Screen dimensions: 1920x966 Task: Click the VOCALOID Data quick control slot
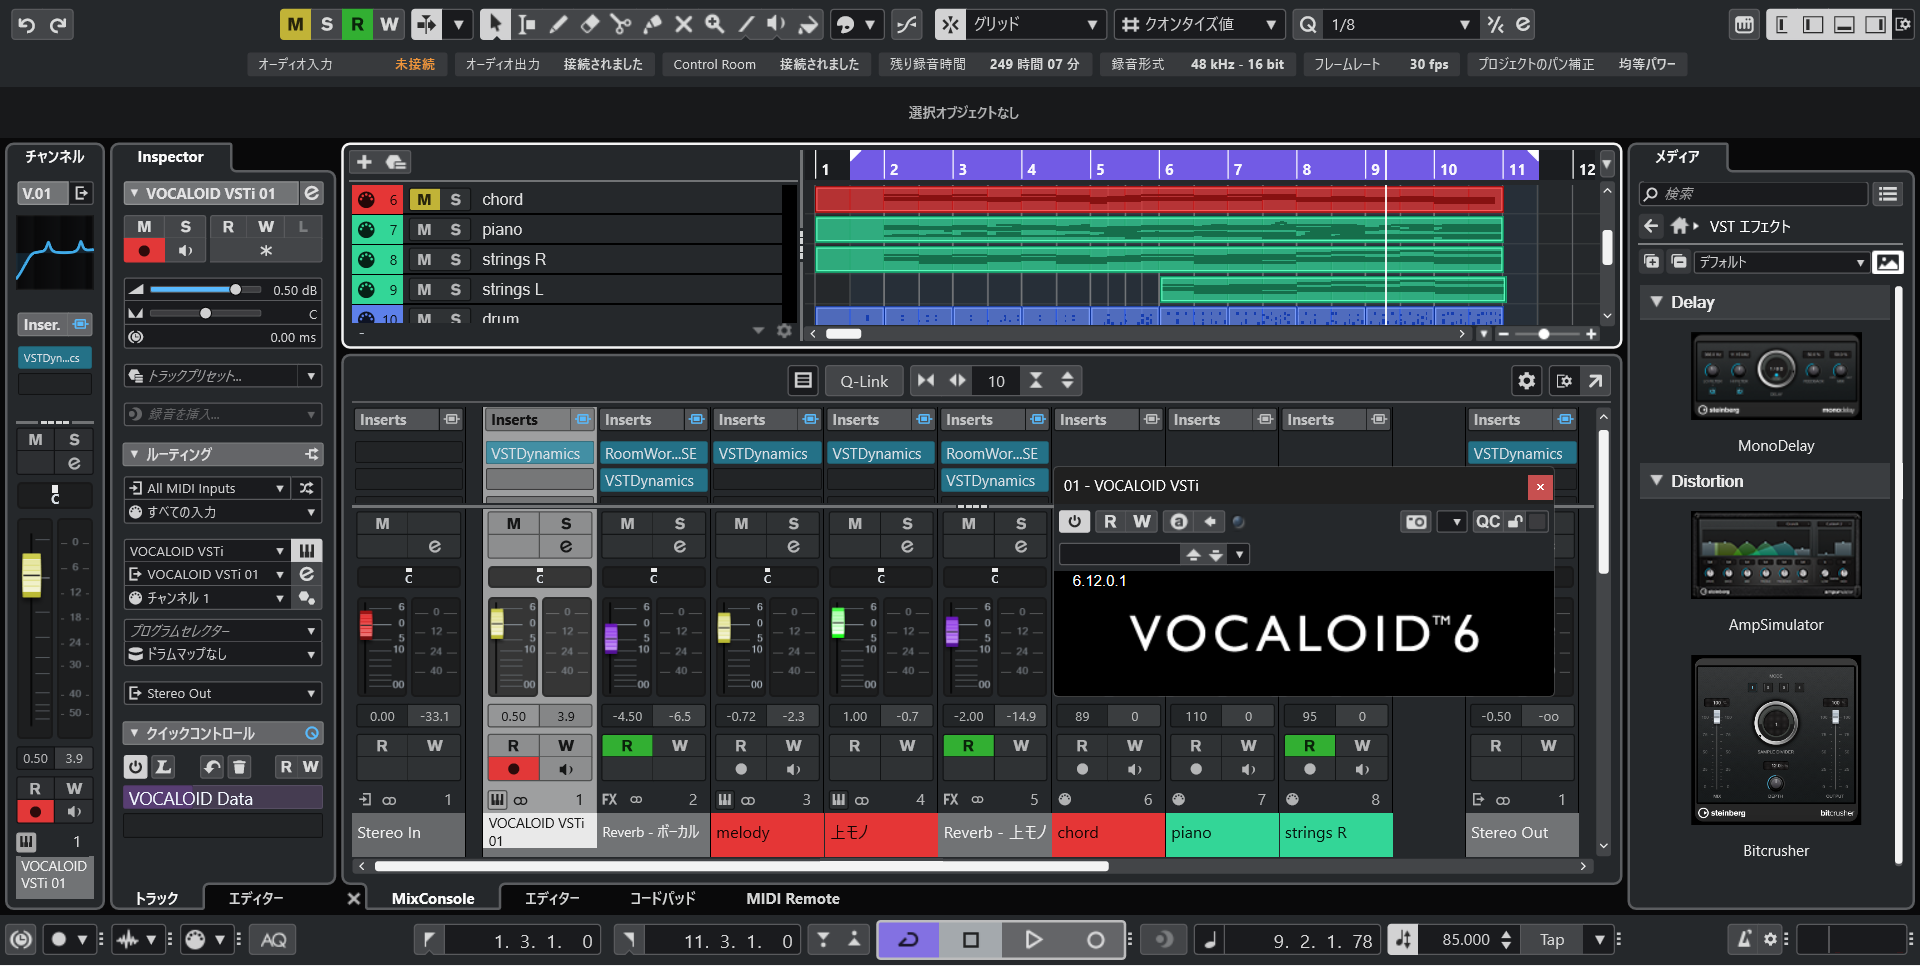coord(223,799)
